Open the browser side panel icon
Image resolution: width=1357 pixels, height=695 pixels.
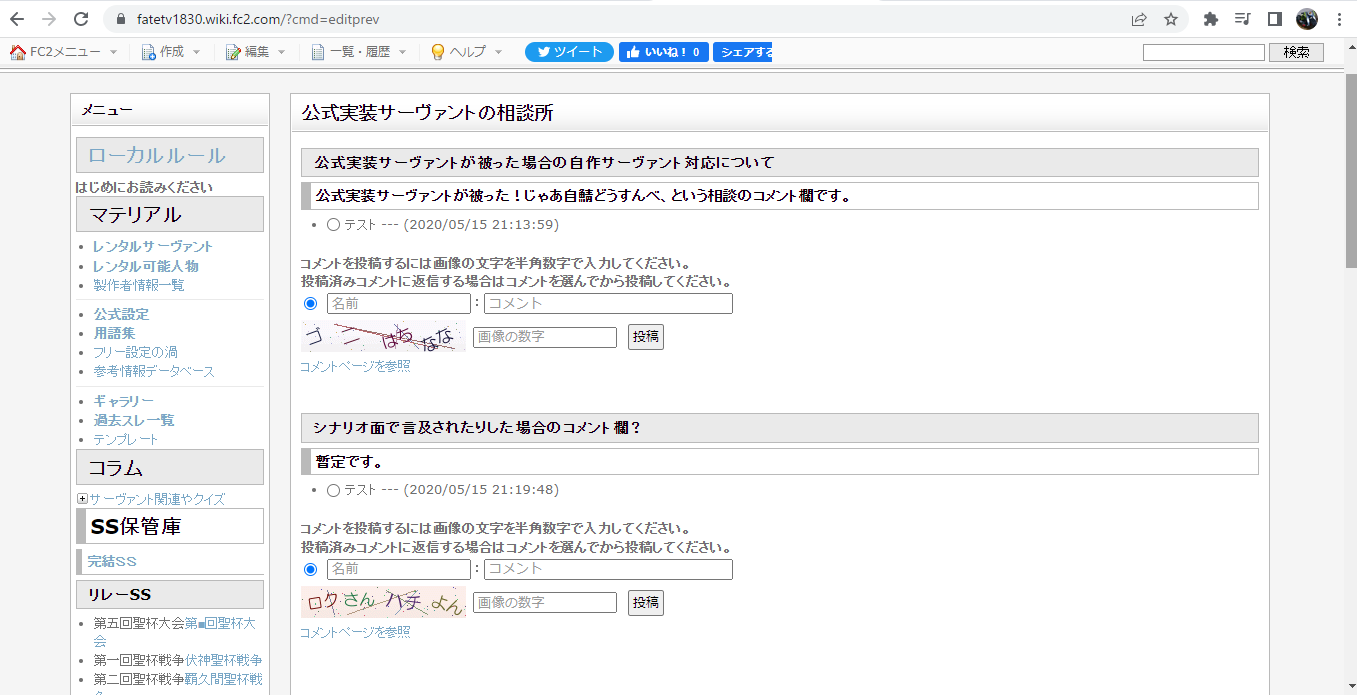click(x=1275, y=19)
